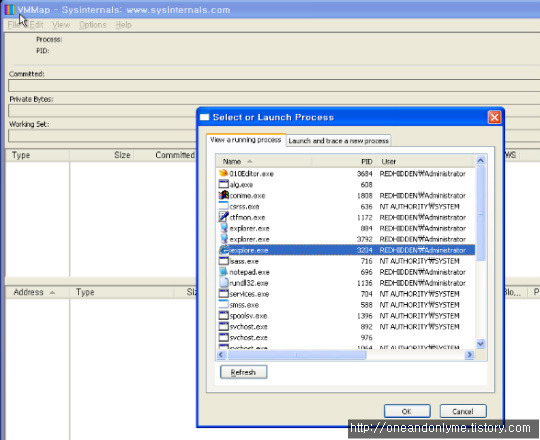
Task: Sort process list by Name column
Action: 263,161
